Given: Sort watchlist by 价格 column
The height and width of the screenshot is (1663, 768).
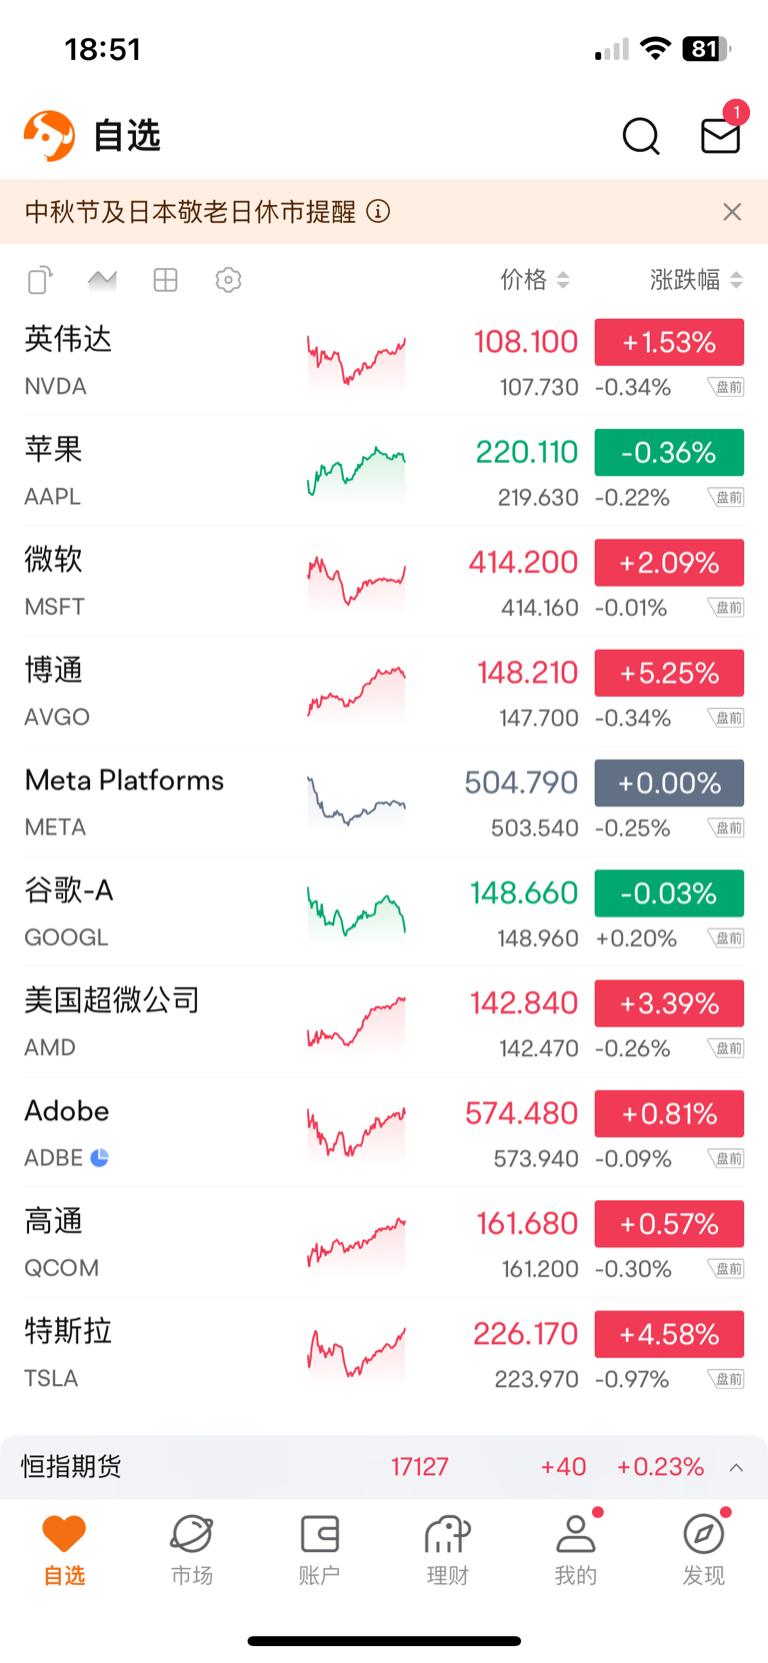Looking at the screenshot, I should point(535,280).
